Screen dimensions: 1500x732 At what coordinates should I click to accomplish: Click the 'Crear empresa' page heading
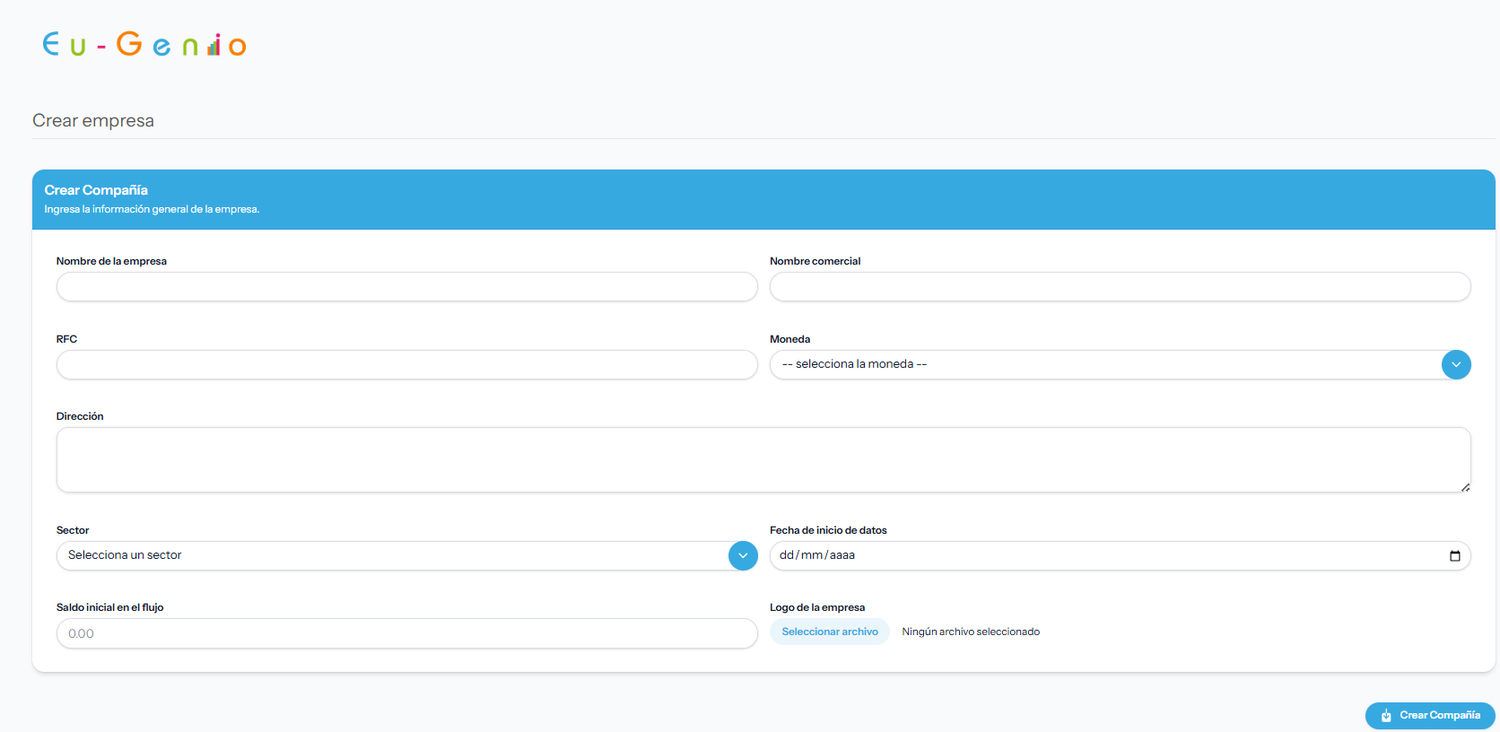[94, 121]
